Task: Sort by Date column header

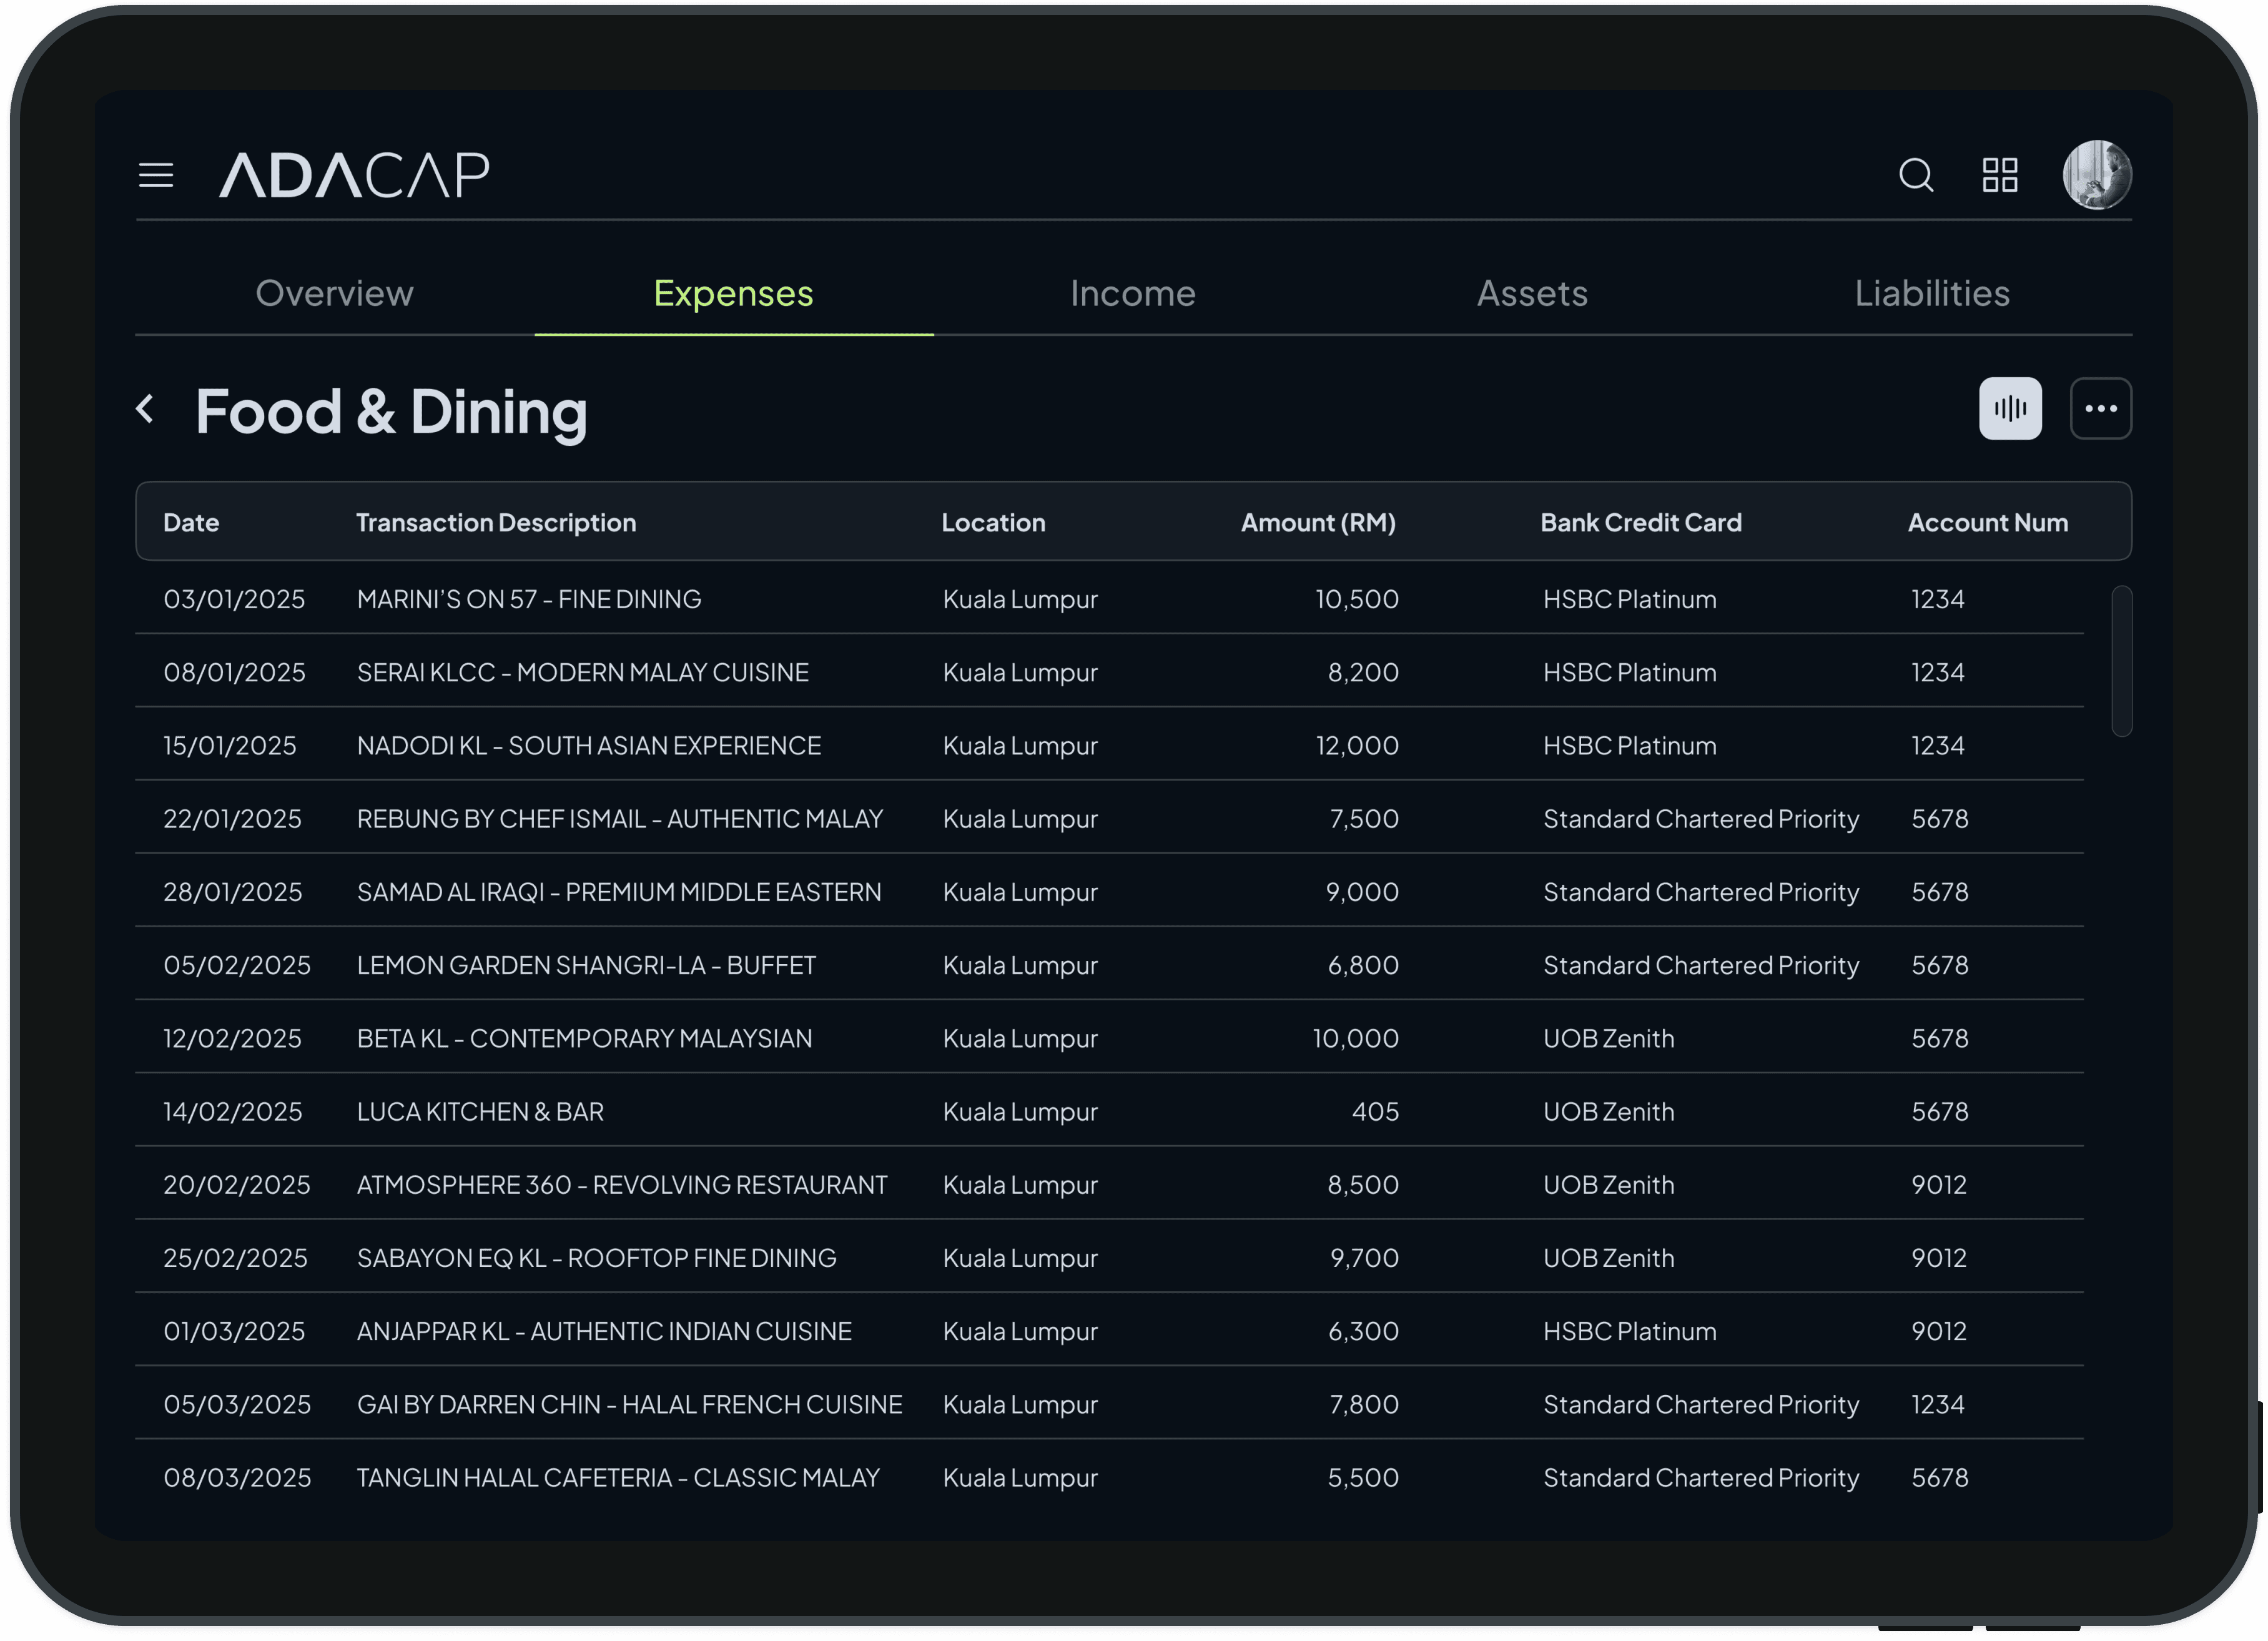Action: [x=191, y=523]
